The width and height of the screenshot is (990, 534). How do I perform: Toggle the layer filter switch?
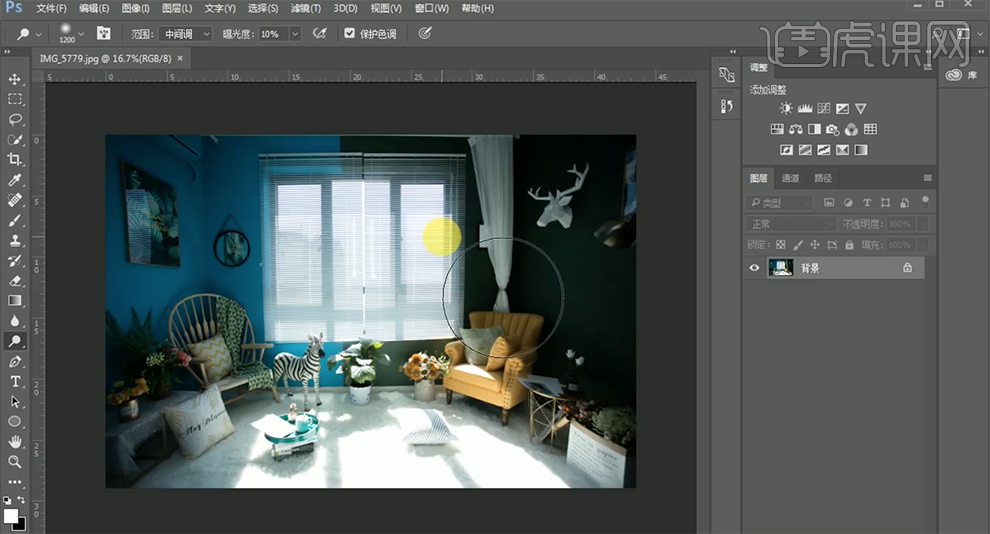(925, 202)
